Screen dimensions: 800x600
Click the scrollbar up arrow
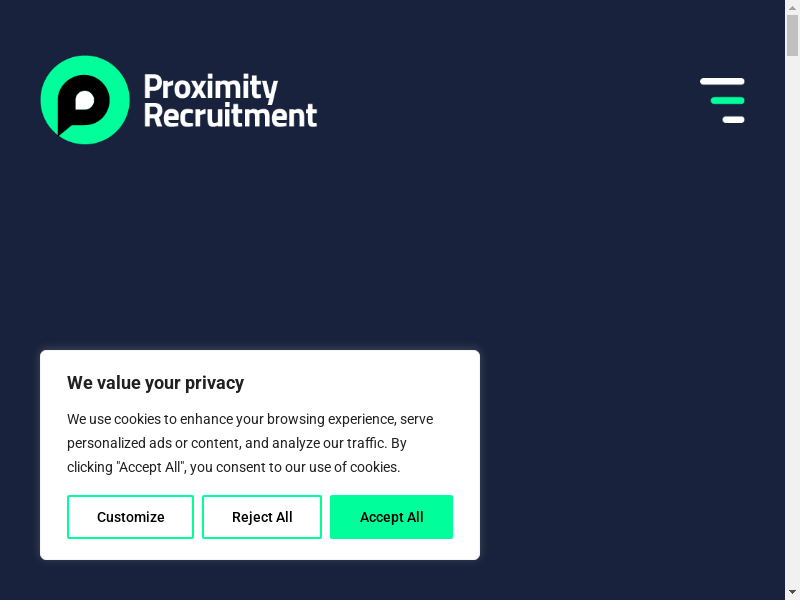click(792, 7)
